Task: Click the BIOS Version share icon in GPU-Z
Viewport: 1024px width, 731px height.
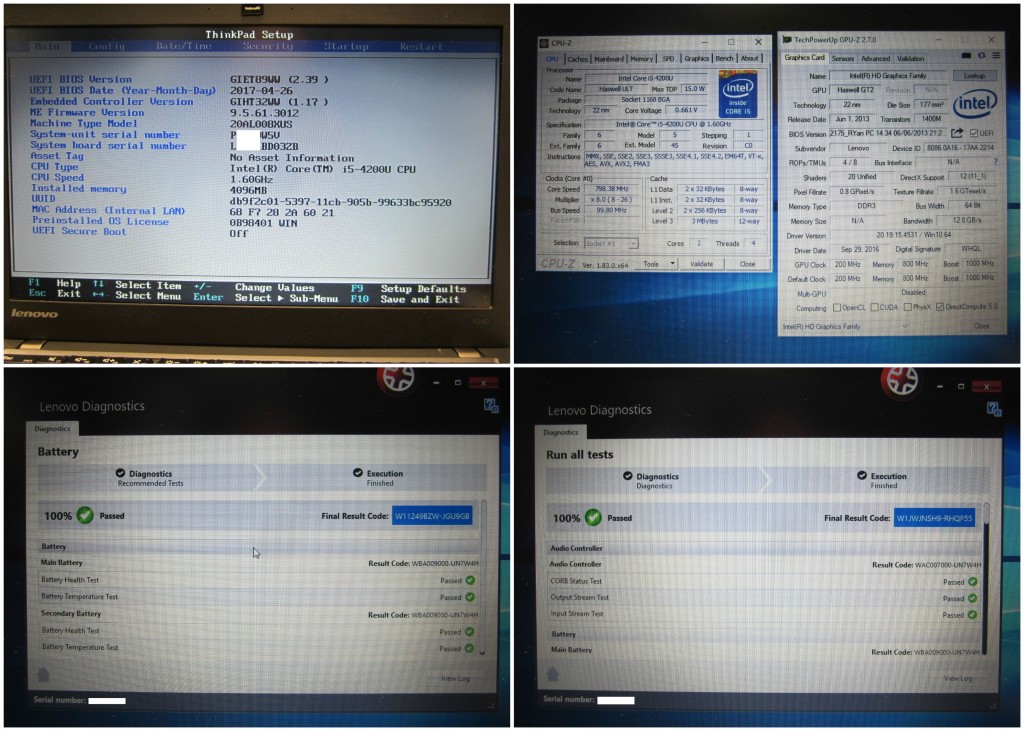Action: click(957, 133)
